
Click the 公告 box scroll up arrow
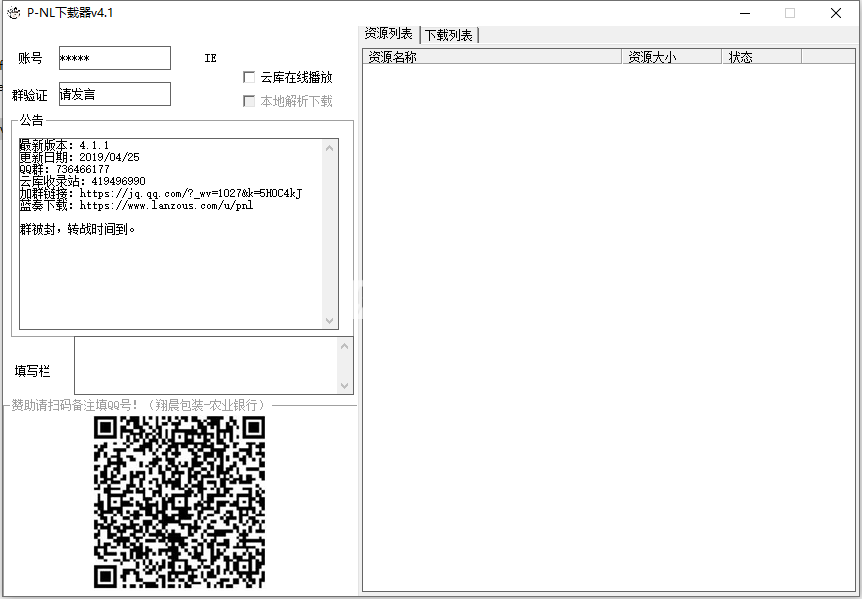330,148
